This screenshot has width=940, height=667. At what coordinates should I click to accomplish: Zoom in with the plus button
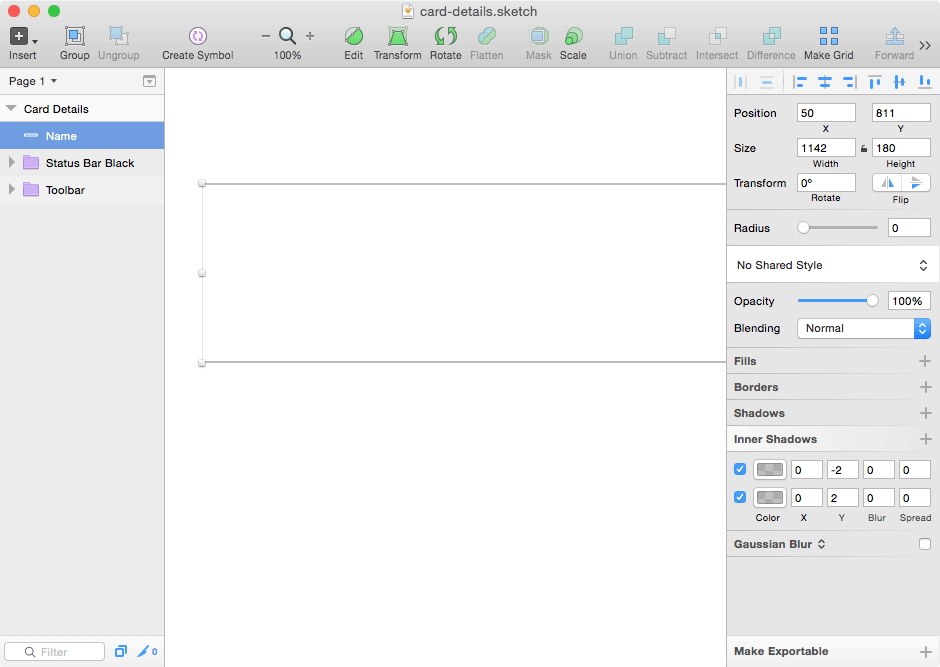click(x=310, y=36)
